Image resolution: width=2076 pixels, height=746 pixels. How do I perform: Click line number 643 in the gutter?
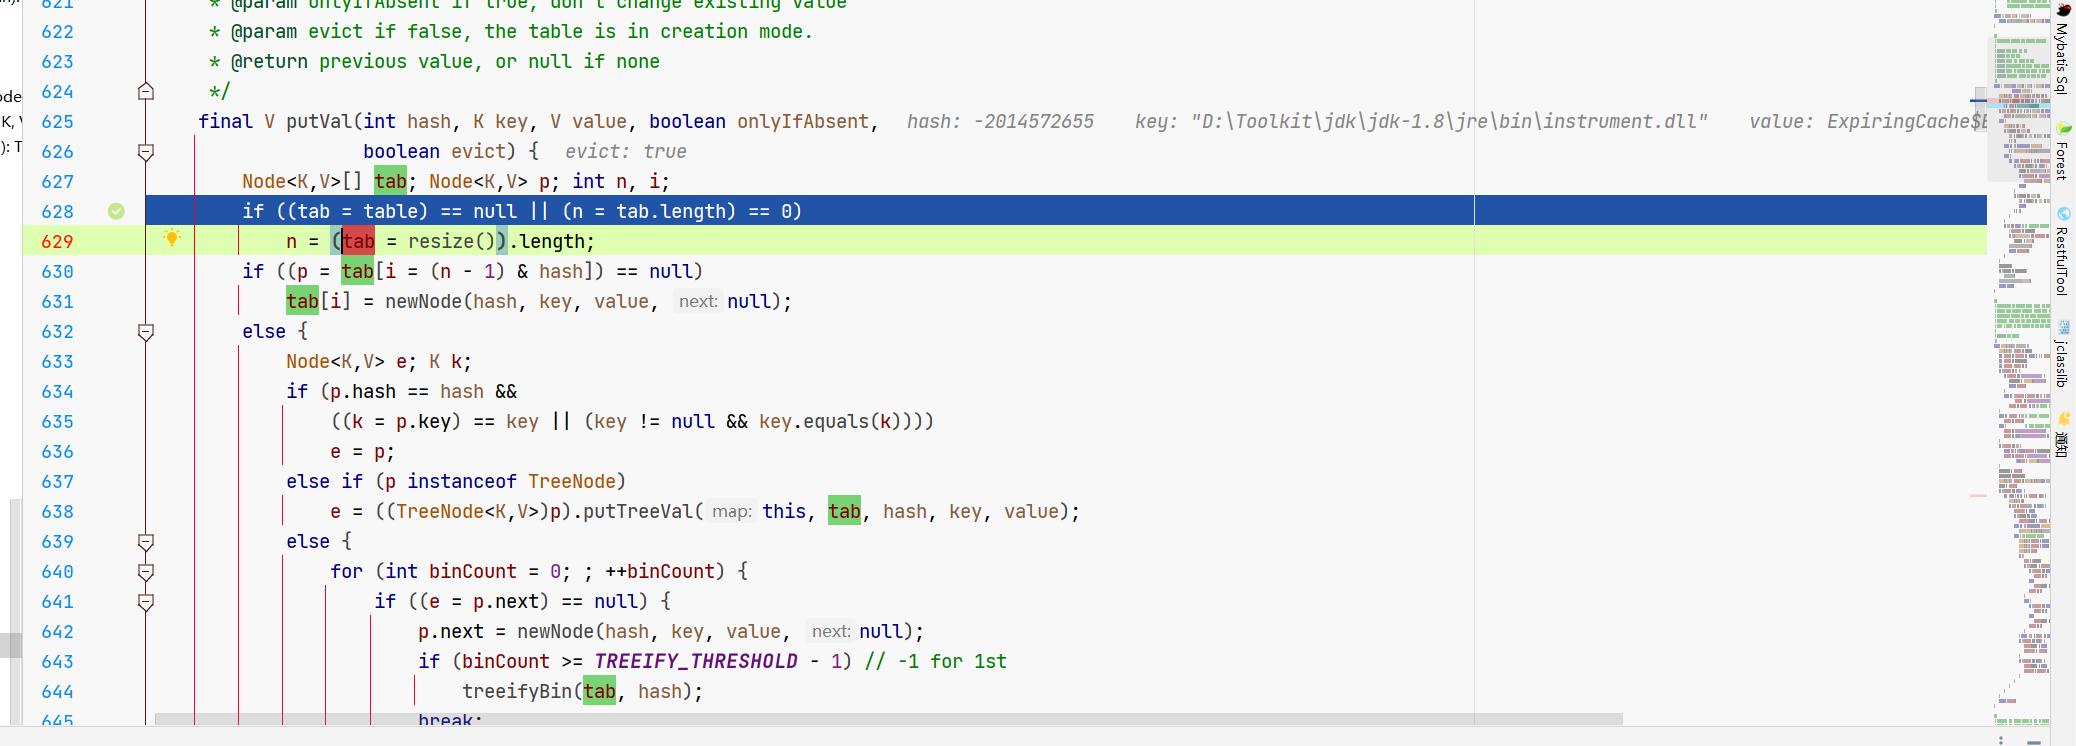coord(57,661)
